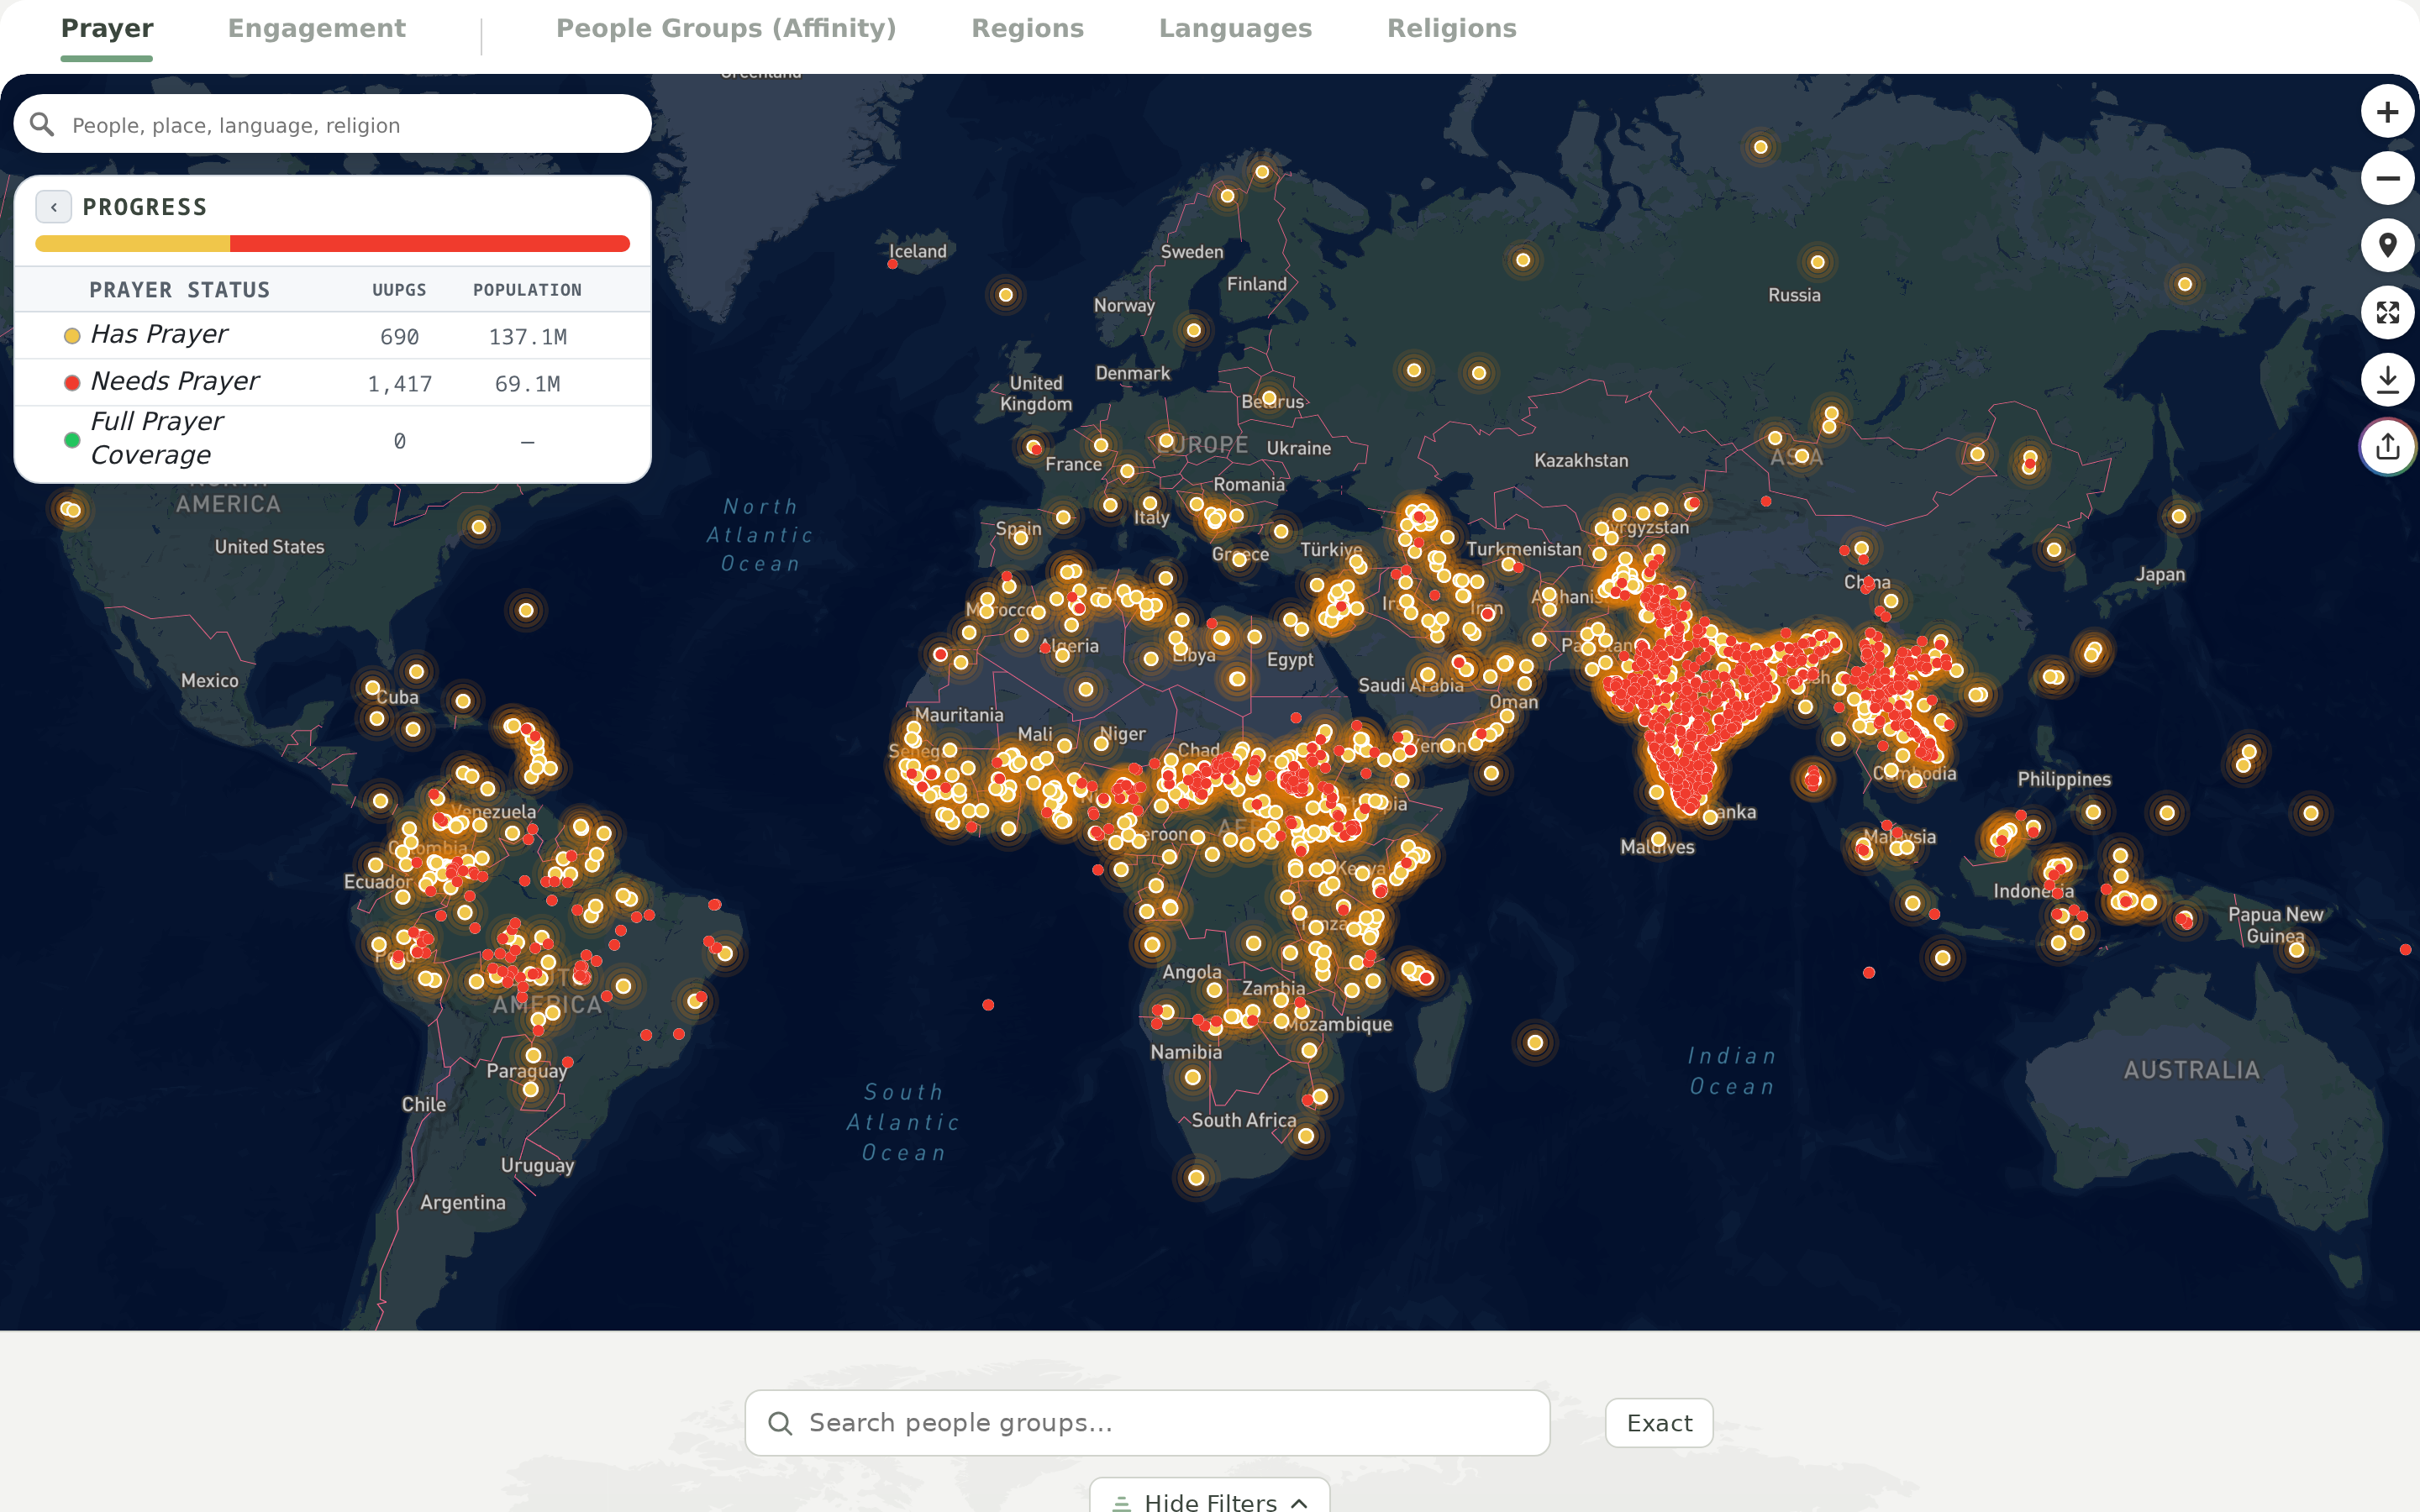Viewport: 2420px width, 1512px height.
Task: Switch to the Regions tab
Action: pos(1028,28)
